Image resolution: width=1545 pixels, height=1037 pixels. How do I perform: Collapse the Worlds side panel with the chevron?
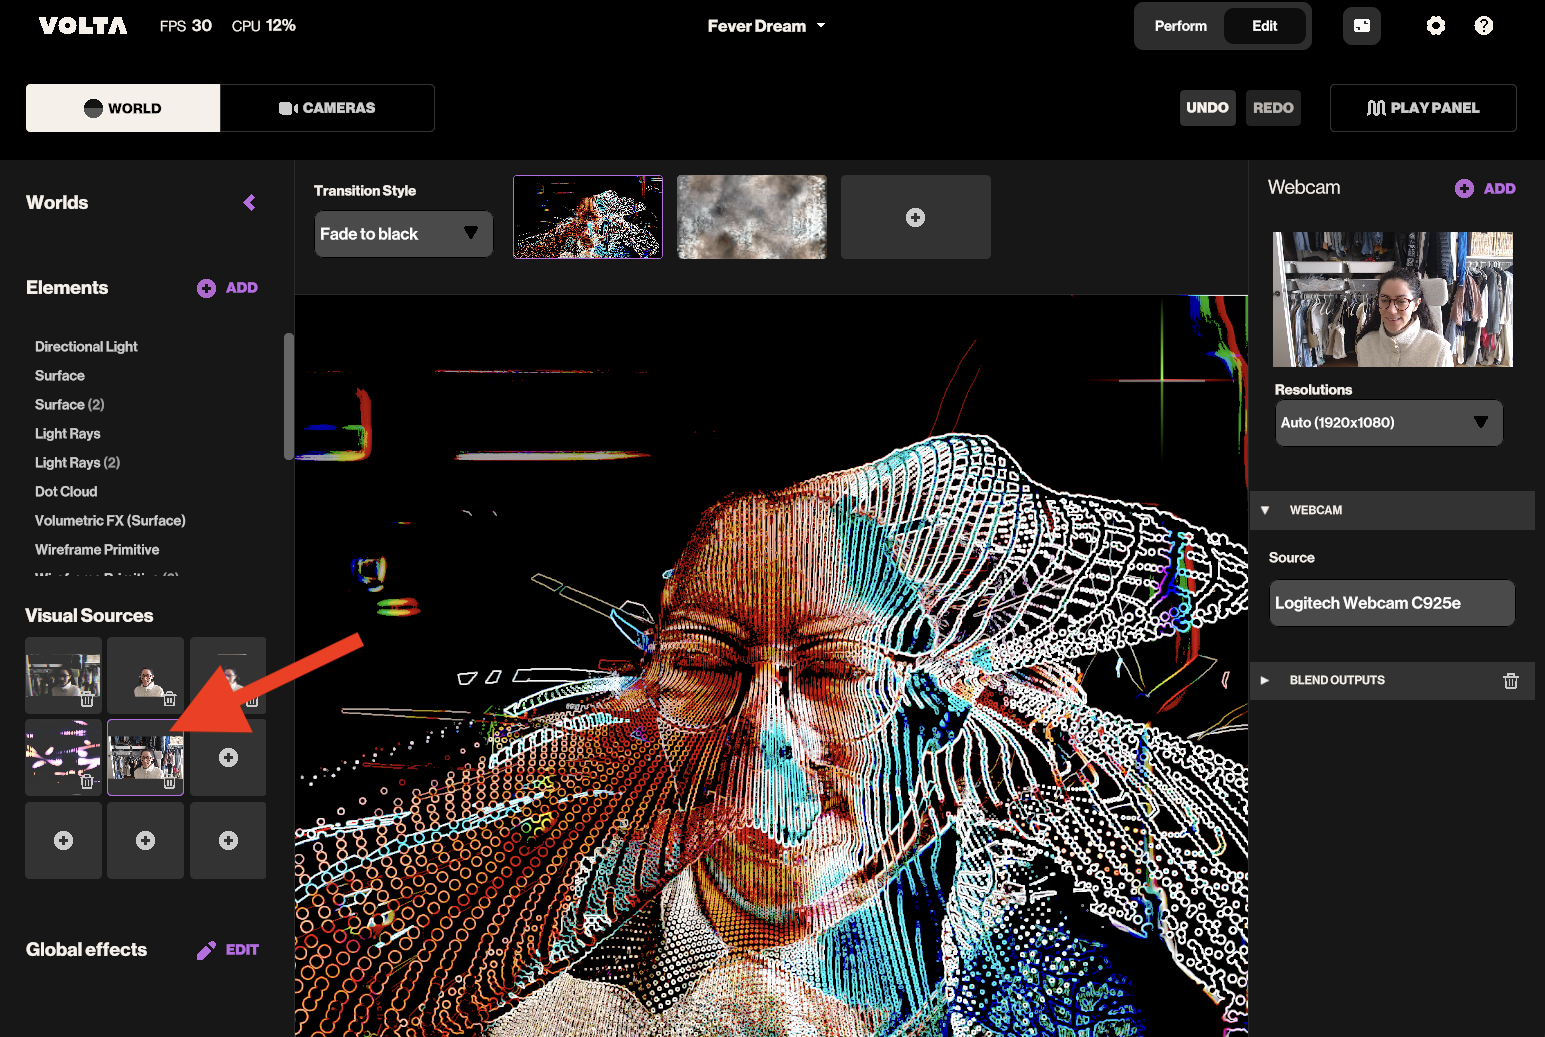pos(249,203)
